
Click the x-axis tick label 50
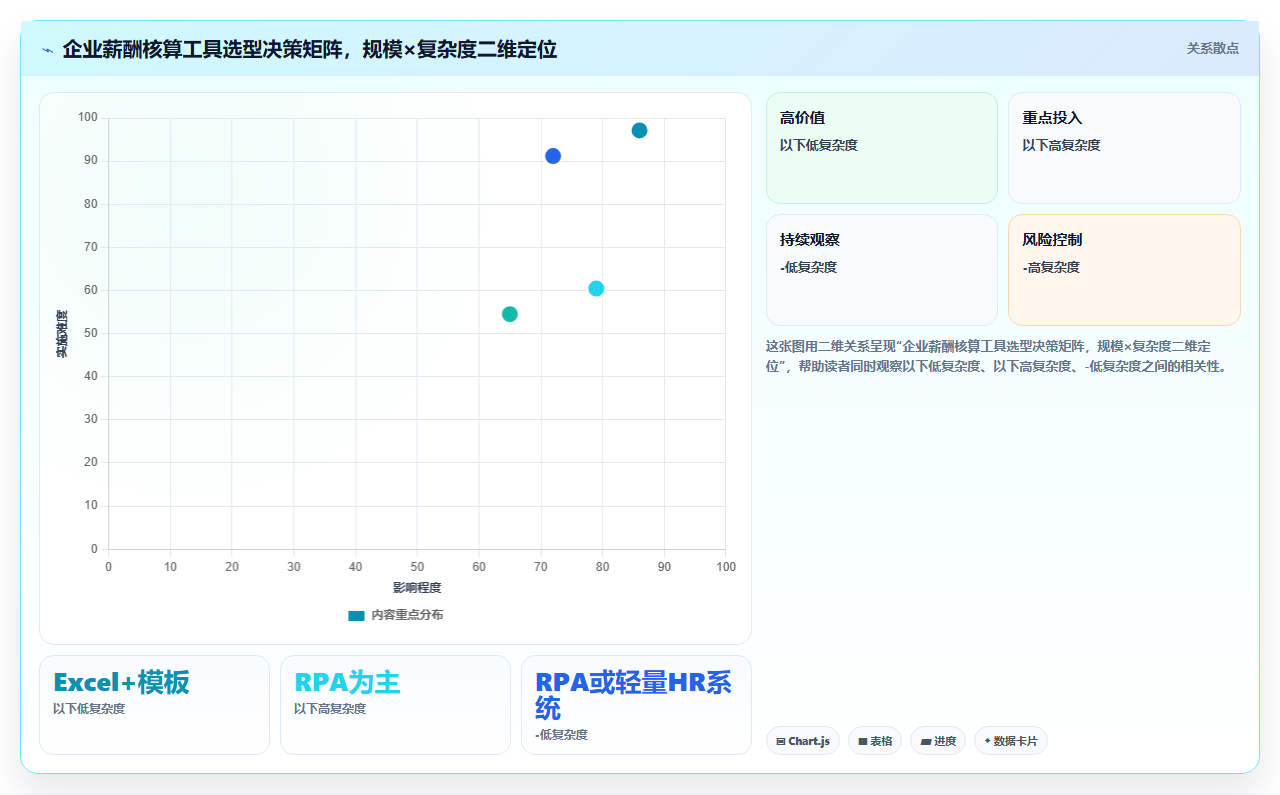pos(417,567)
